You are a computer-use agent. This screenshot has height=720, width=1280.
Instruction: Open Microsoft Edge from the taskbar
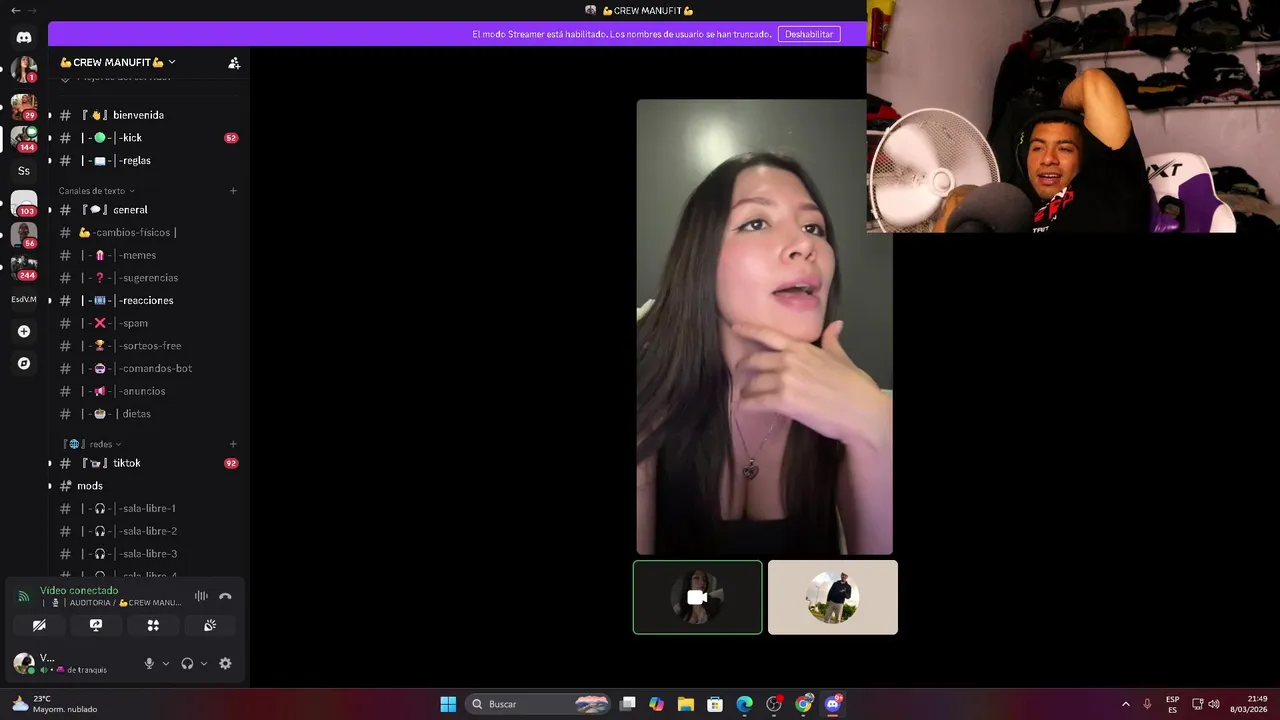[744, 704]
